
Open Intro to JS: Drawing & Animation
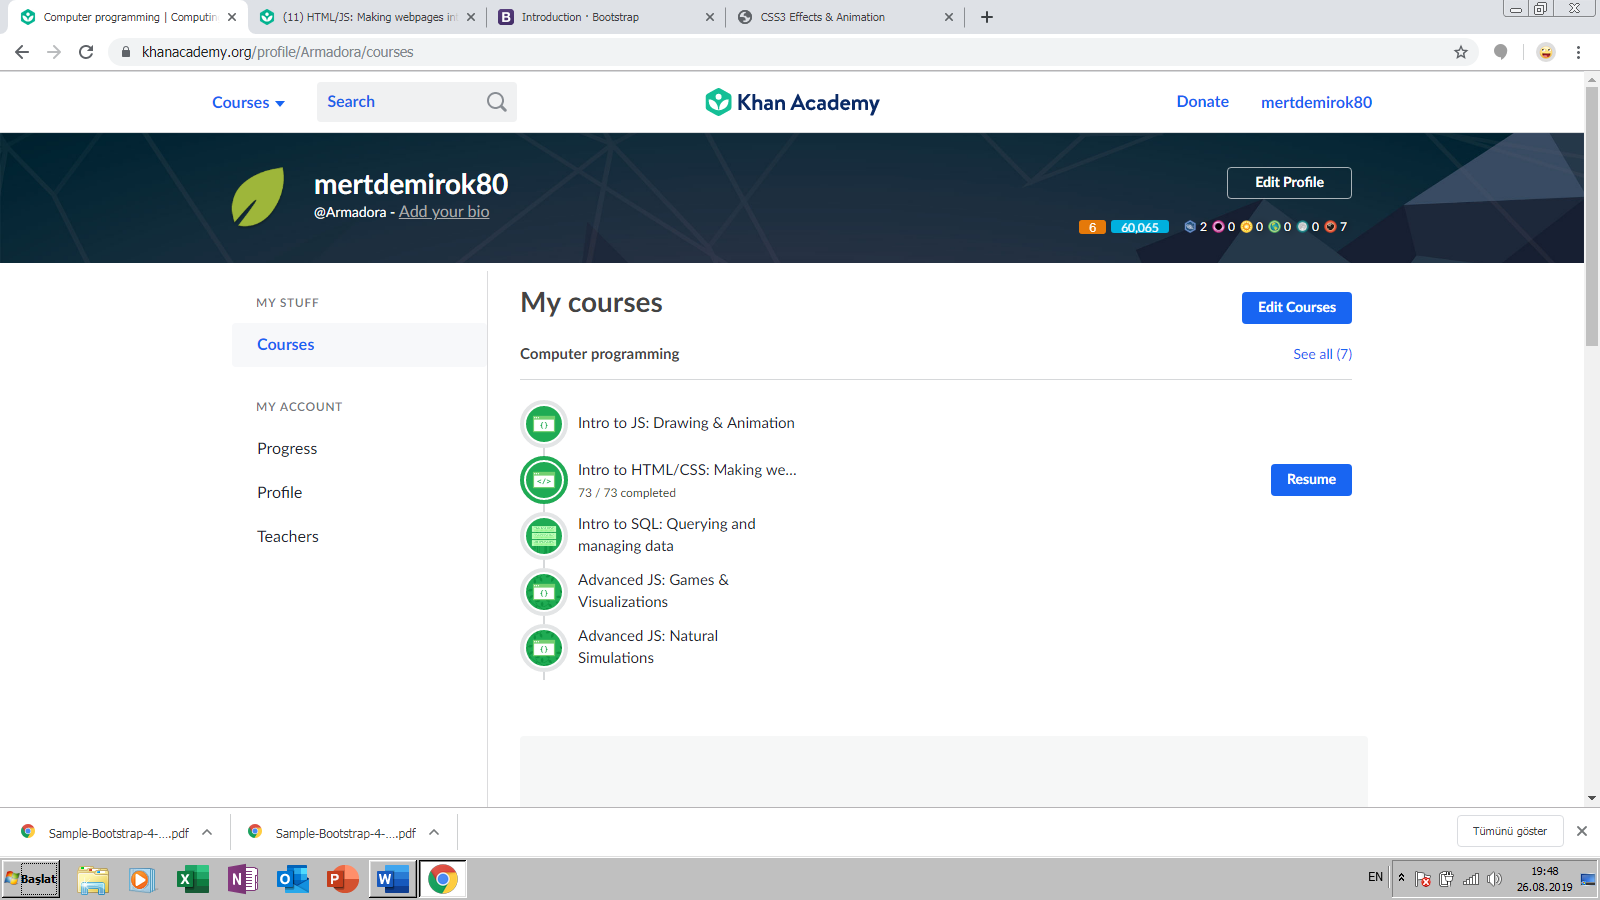[x=686, y=424]
